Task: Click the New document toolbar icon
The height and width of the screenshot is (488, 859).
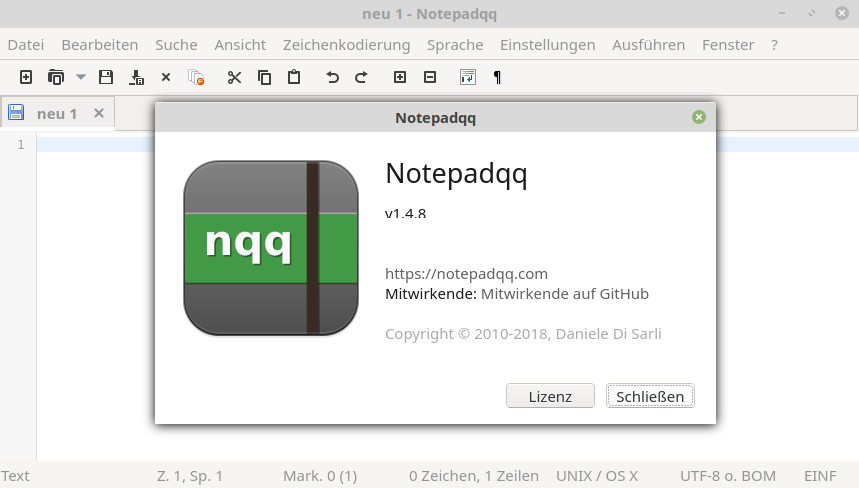Action: pos(26,77)
